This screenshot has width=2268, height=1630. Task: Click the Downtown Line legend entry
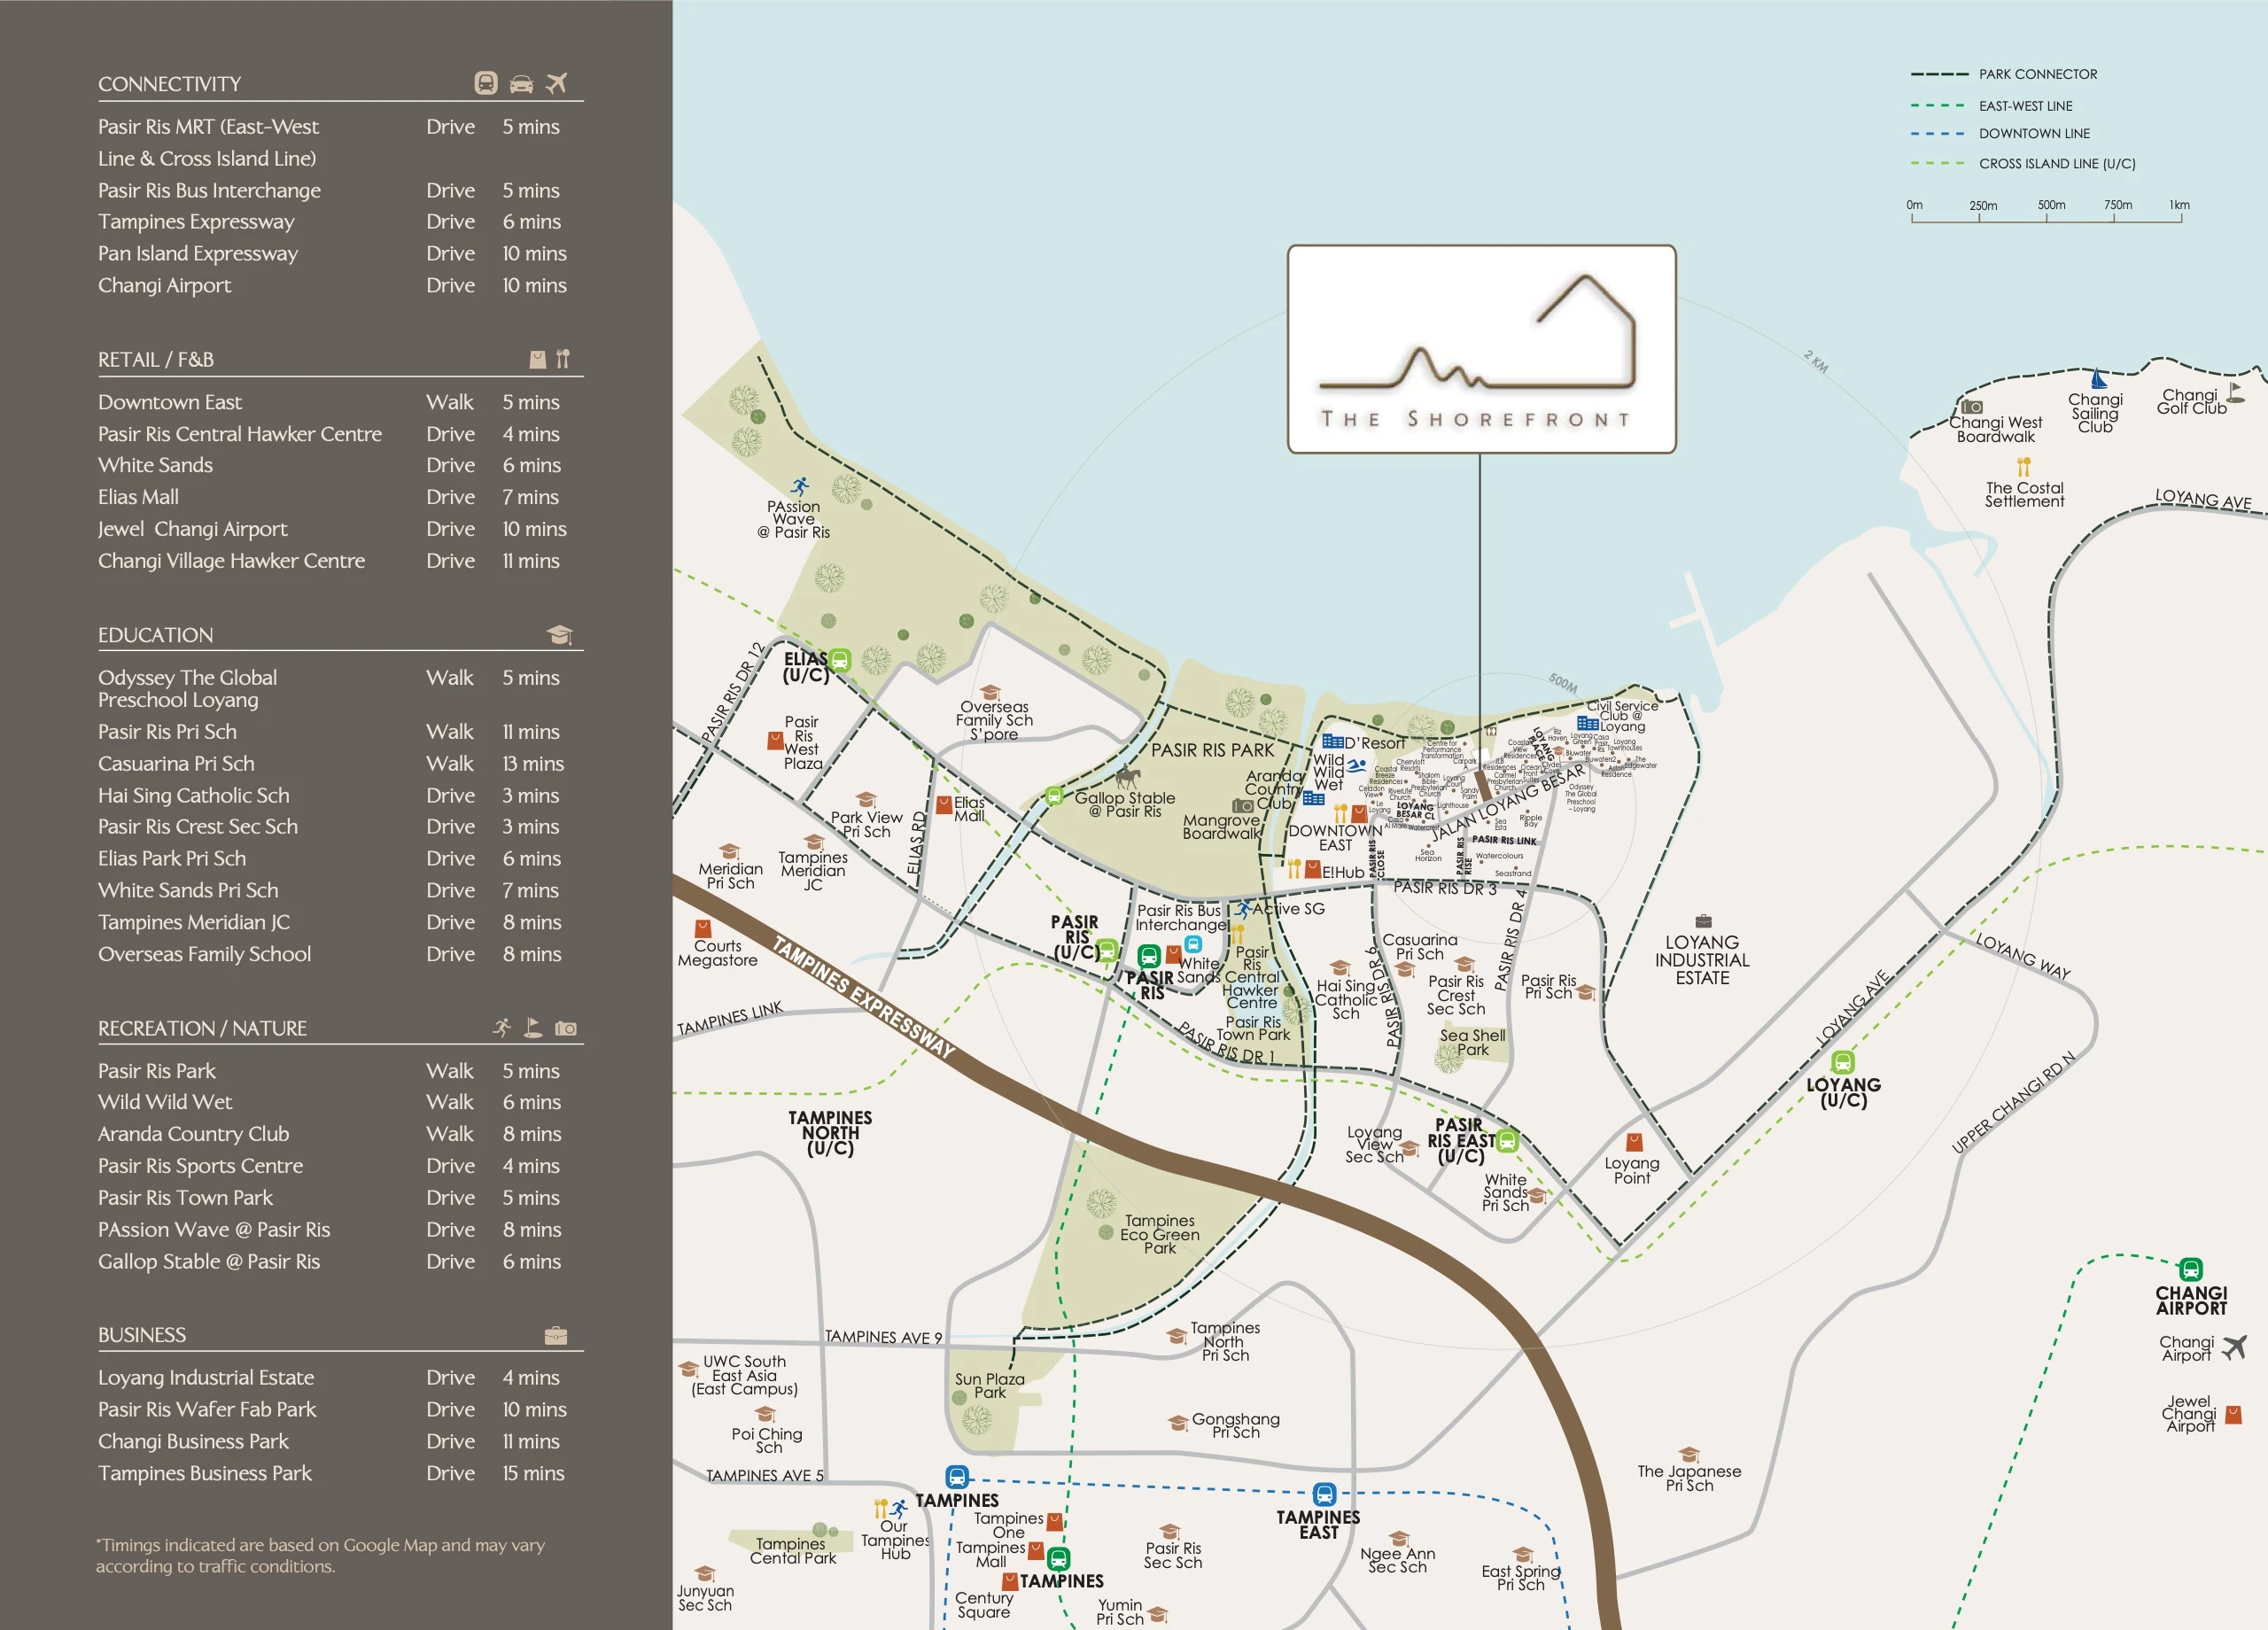click(2033, 134)
